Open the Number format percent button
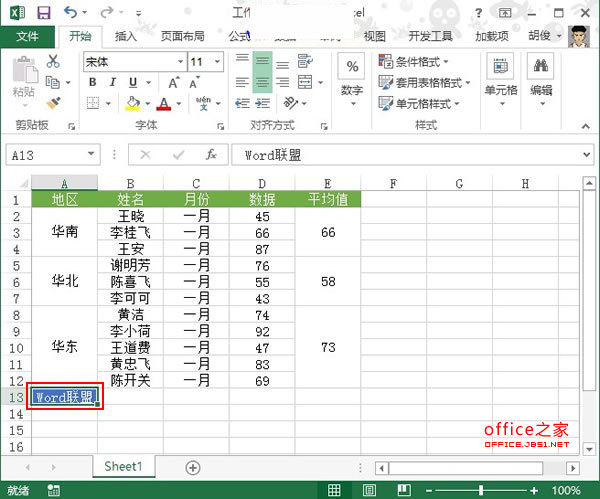The height and width of the screenshot is (499, 600). 352,66
